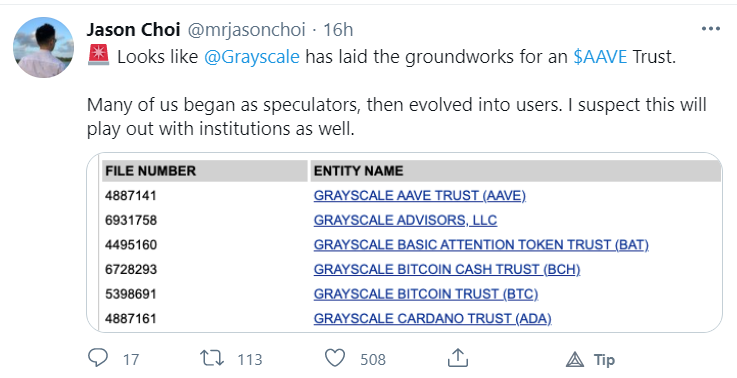Open the three-dot more options menu

click(x=710, y=29)
